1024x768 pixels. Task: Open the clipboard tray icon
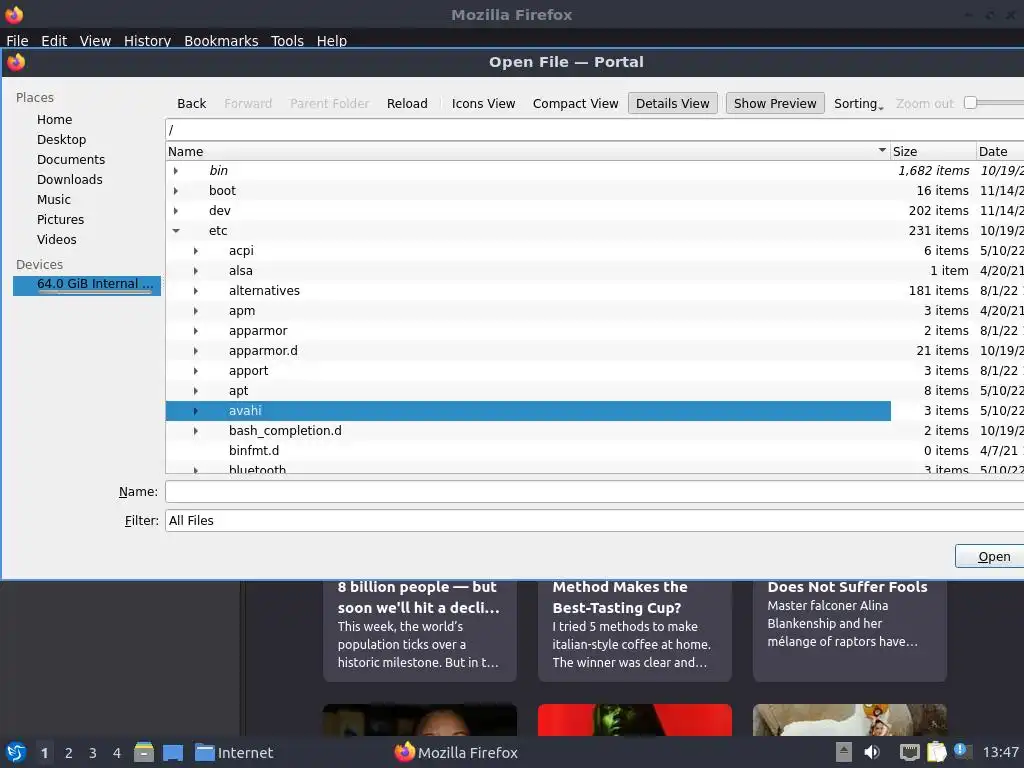coord(936,752)
